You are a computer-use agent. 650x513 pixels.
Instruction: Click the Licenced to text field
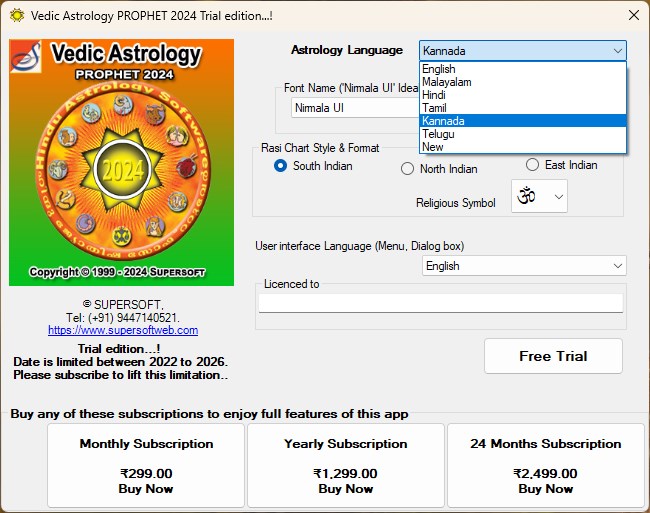(x=440, y=303)
